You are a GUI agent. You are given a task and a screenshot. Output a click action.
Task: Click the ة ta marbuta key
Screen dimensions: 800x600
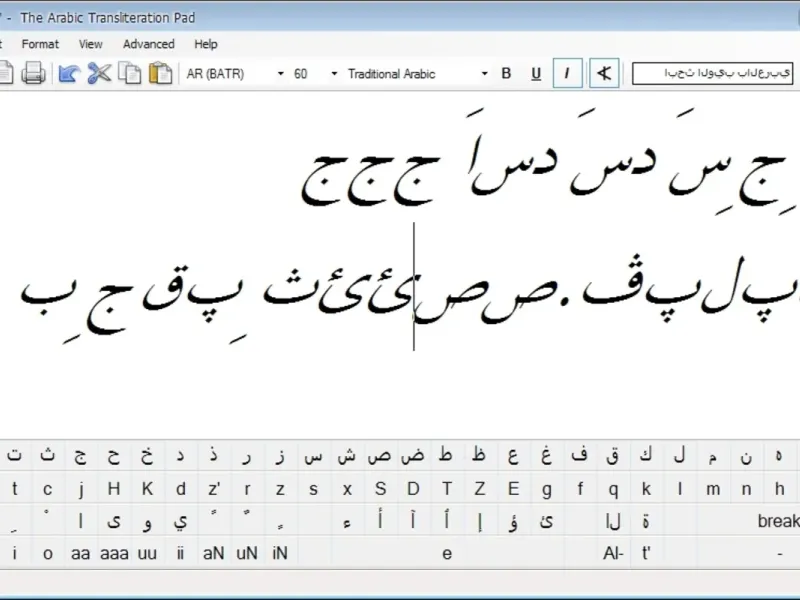tap(646, 521)
